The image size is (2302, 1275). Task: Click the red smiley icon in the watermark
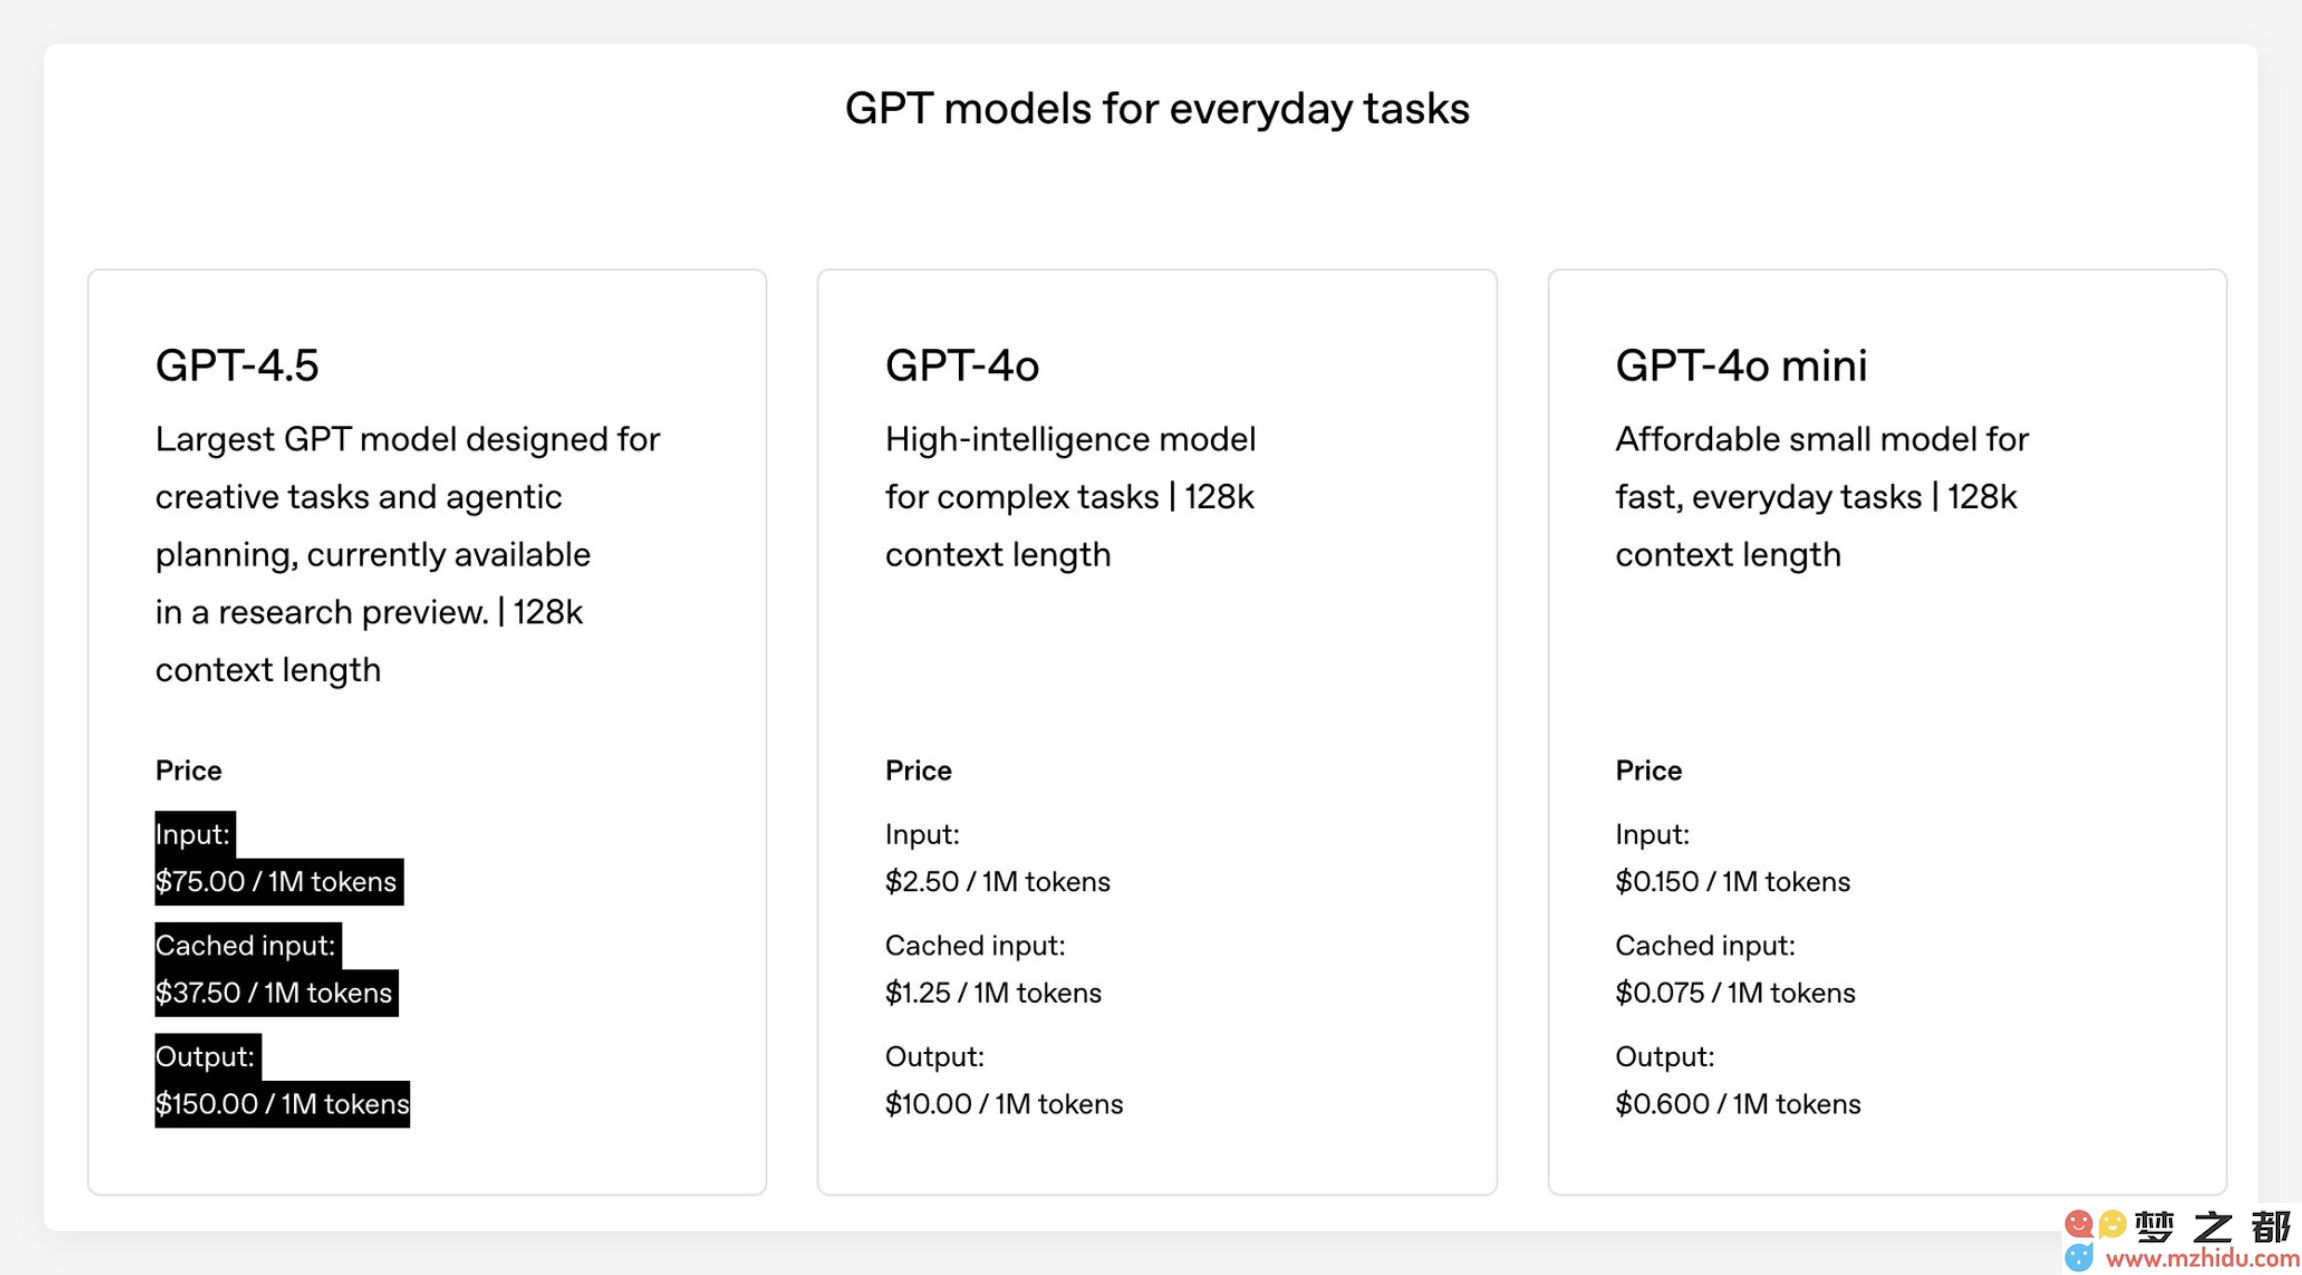2079,1223
